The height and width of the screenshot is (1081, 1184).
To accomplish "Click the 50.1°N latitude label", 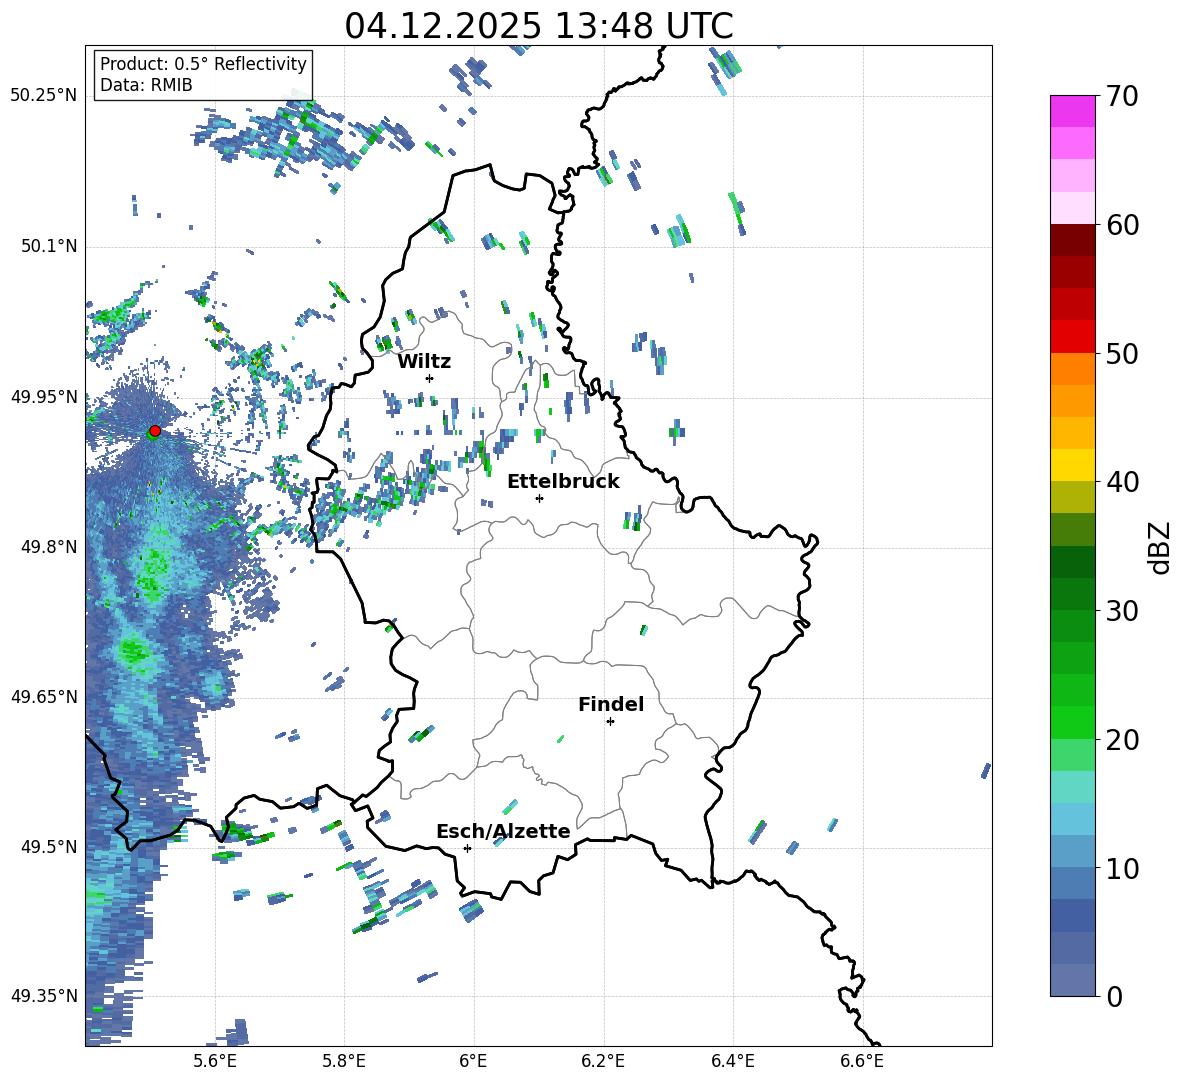I will (x=48, y=246).
